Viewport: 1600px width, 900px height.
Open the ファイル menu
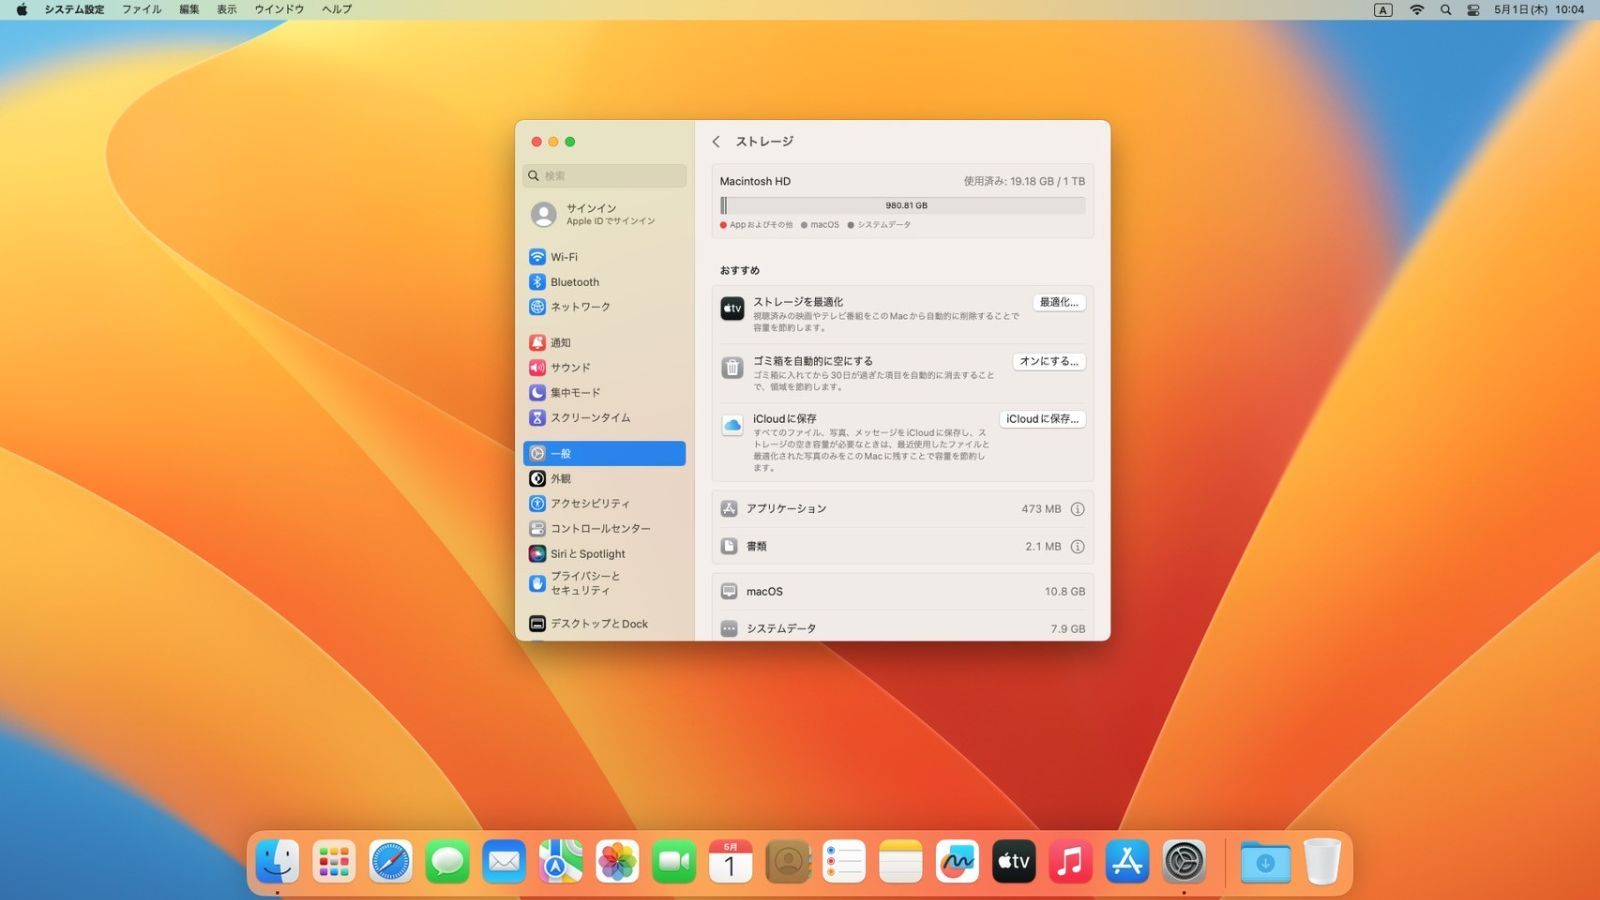(x=141, y=9)
